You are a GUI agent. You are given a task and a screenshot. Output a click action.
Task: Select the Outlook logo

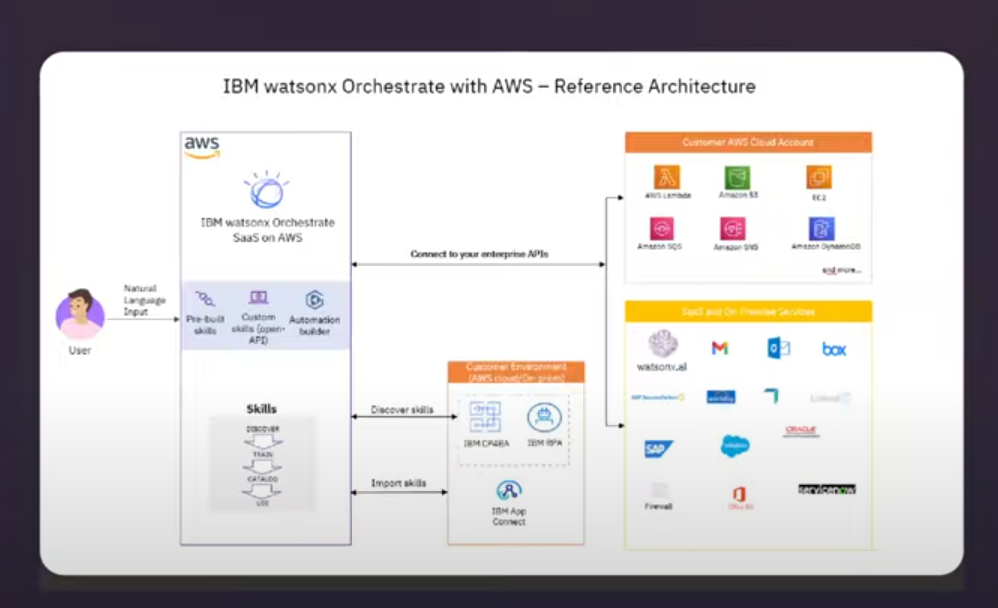[778, 348]
